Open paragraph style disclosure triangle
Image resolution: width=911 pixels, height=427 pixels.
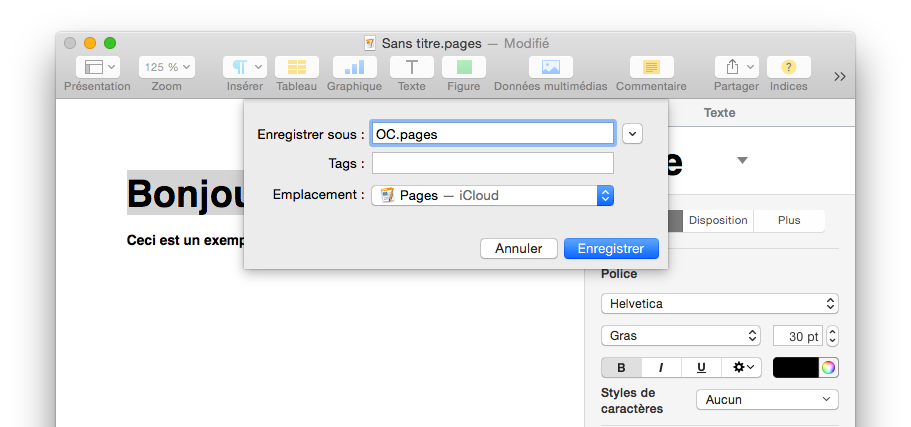pyautogui.click(x=743, y=160)
